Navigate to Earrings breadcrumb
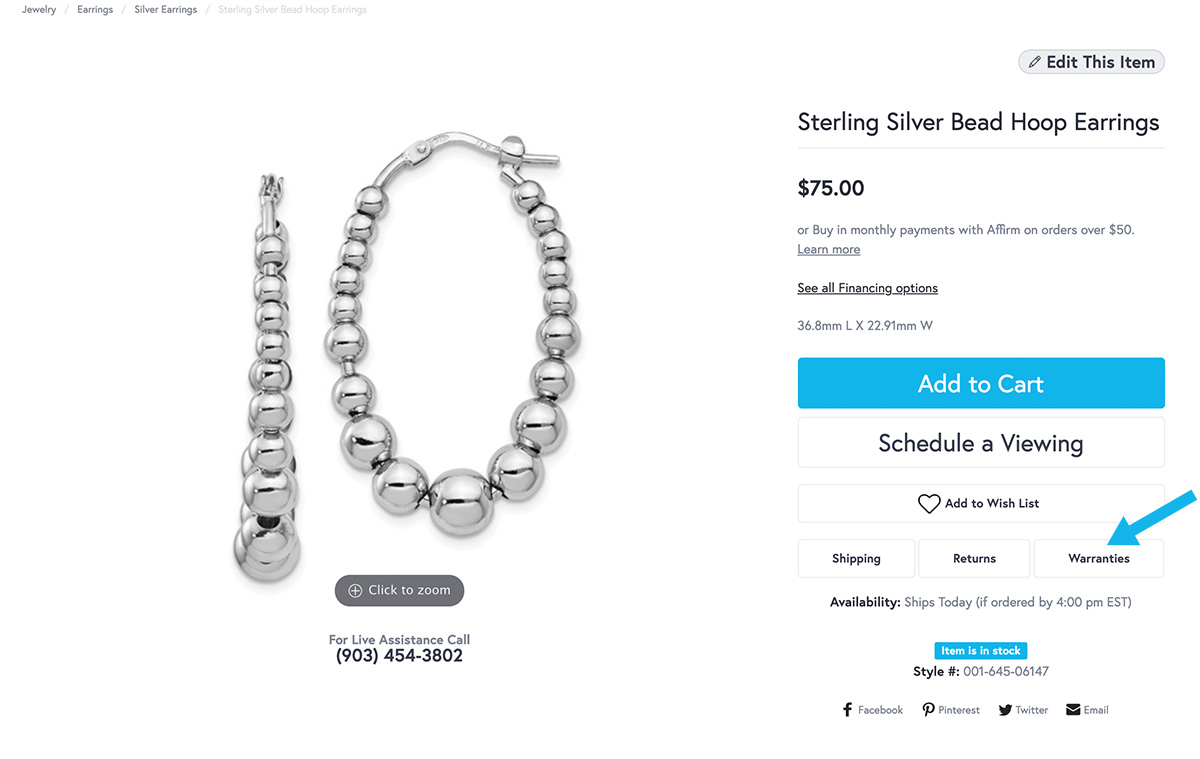The height and width of the screenshot is (759, 1200). coord(95,10)
